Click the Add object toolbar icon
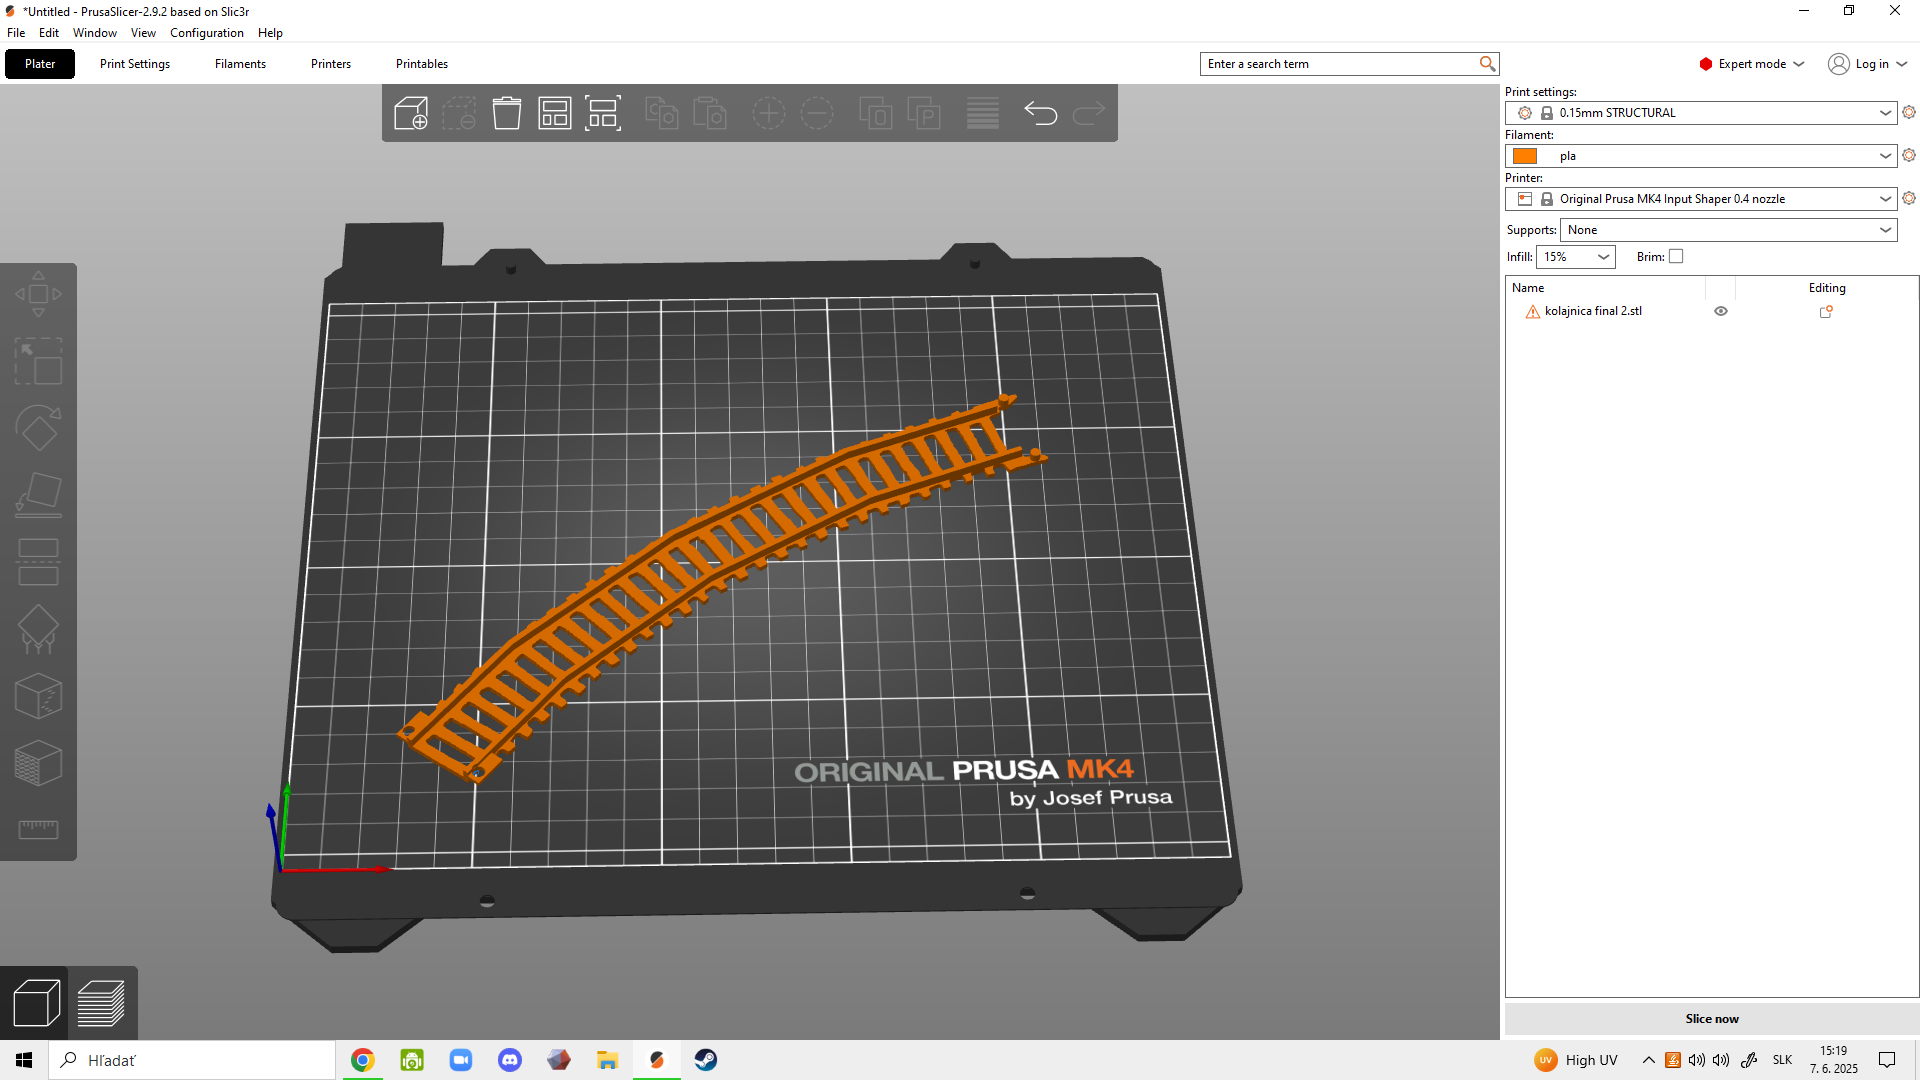The image size is (1920, 1080). pyautogui.click(x=411, y=113)
